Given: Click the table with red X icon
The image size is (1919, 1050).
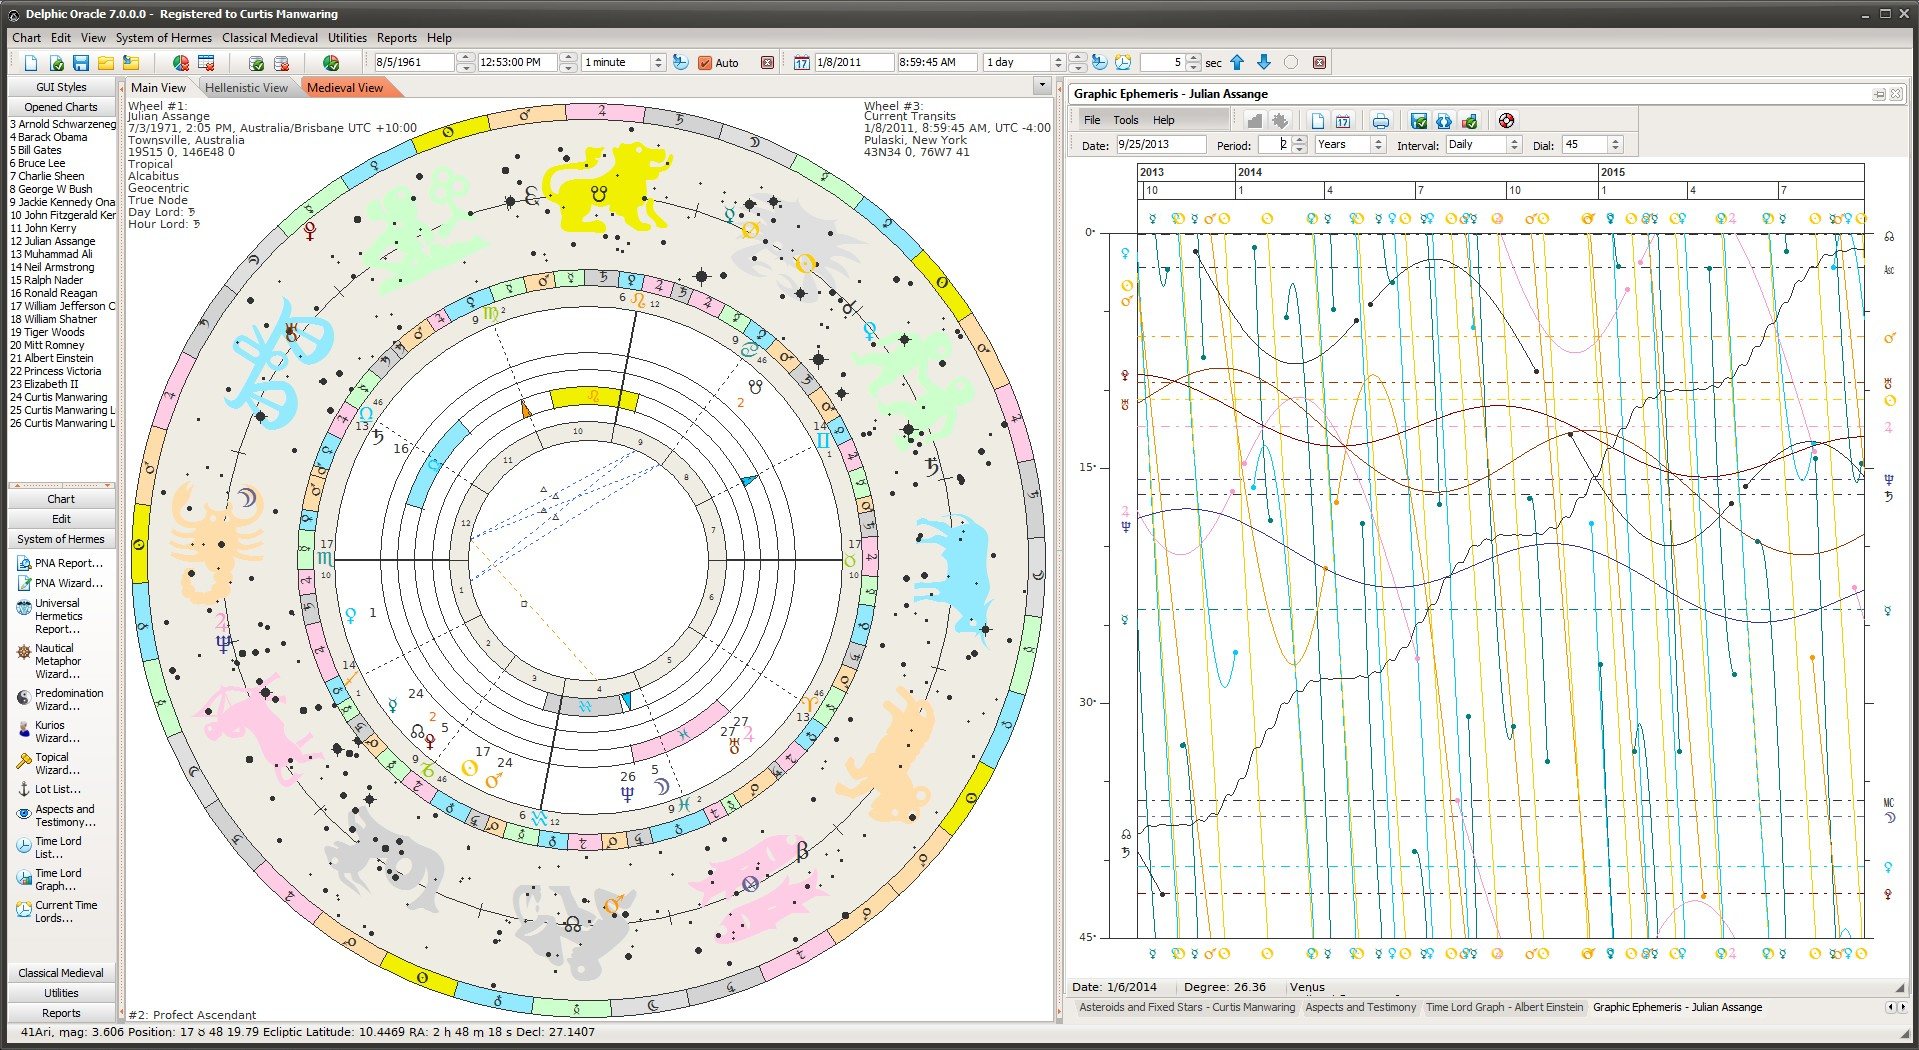Looking at the screenshot, I should click(205, 63).
